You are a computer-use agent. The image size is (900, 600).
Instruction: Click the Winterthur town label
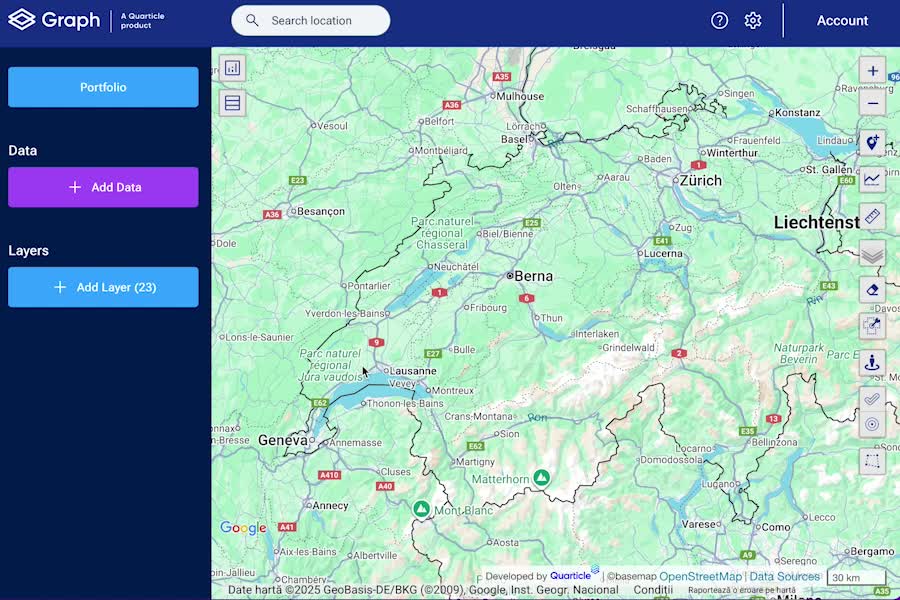[732, 153]
